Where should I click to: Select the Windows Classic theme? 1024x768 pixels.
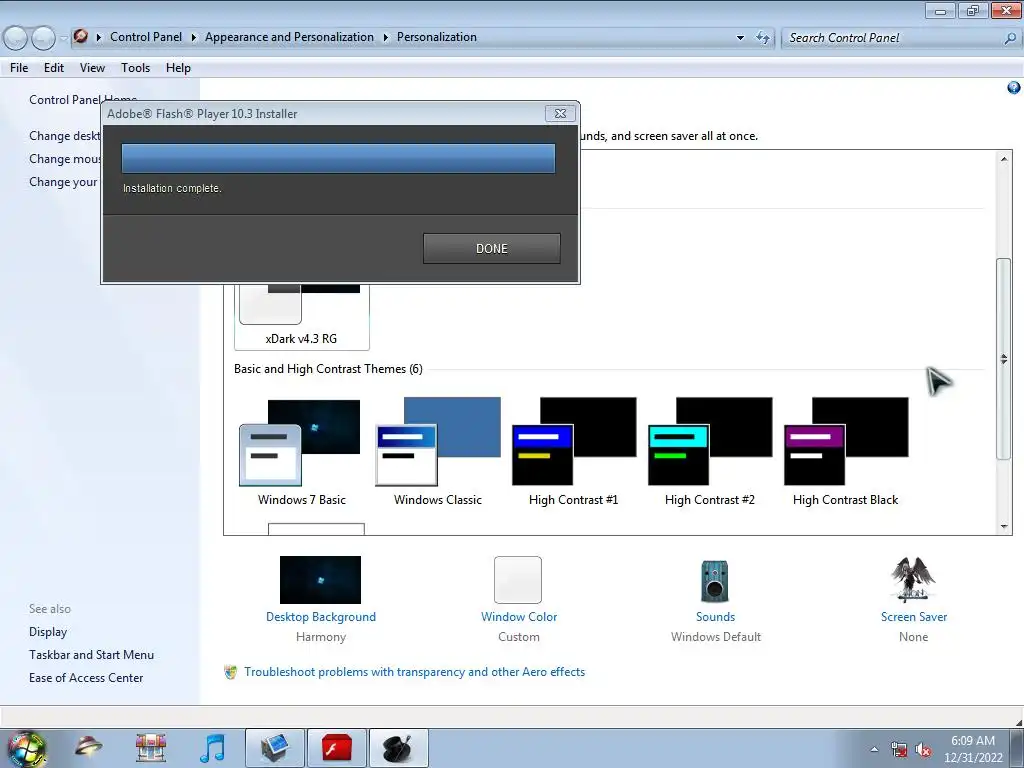438,452
